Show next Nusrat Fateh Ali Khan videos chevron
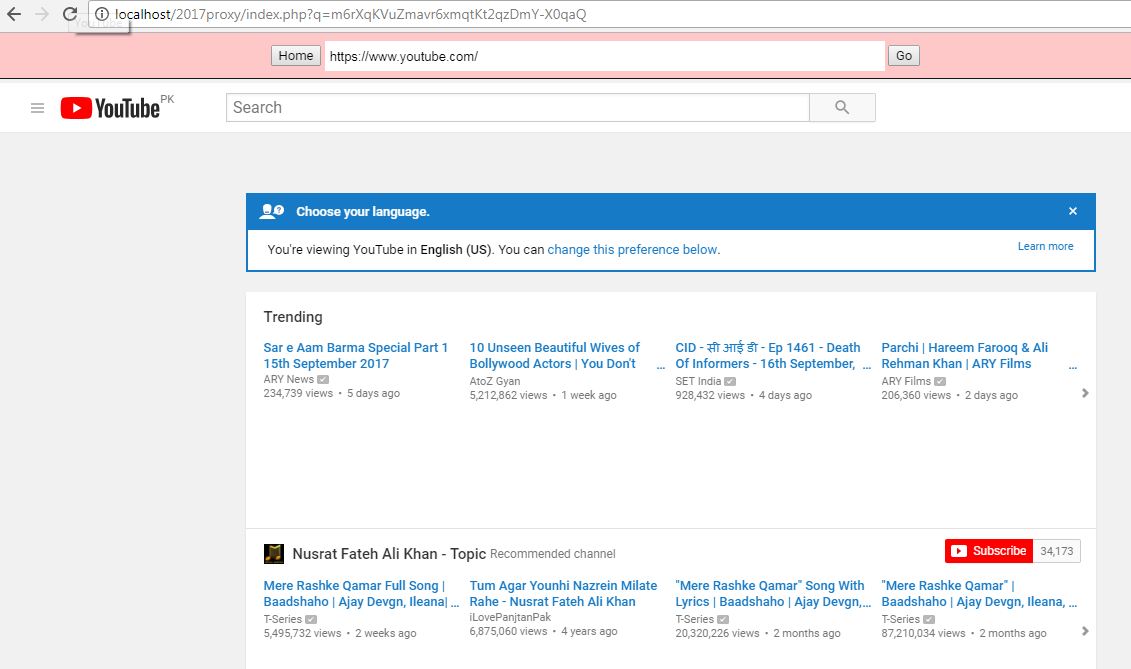 point(1085,631)
